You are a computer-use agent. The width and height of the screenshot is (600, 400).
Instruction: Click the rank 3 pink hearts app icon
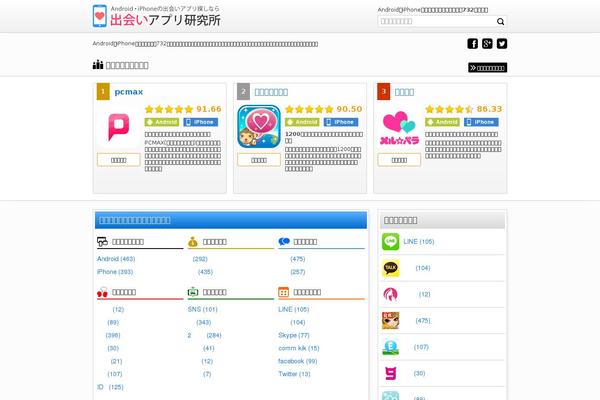(x=399, y=128)
